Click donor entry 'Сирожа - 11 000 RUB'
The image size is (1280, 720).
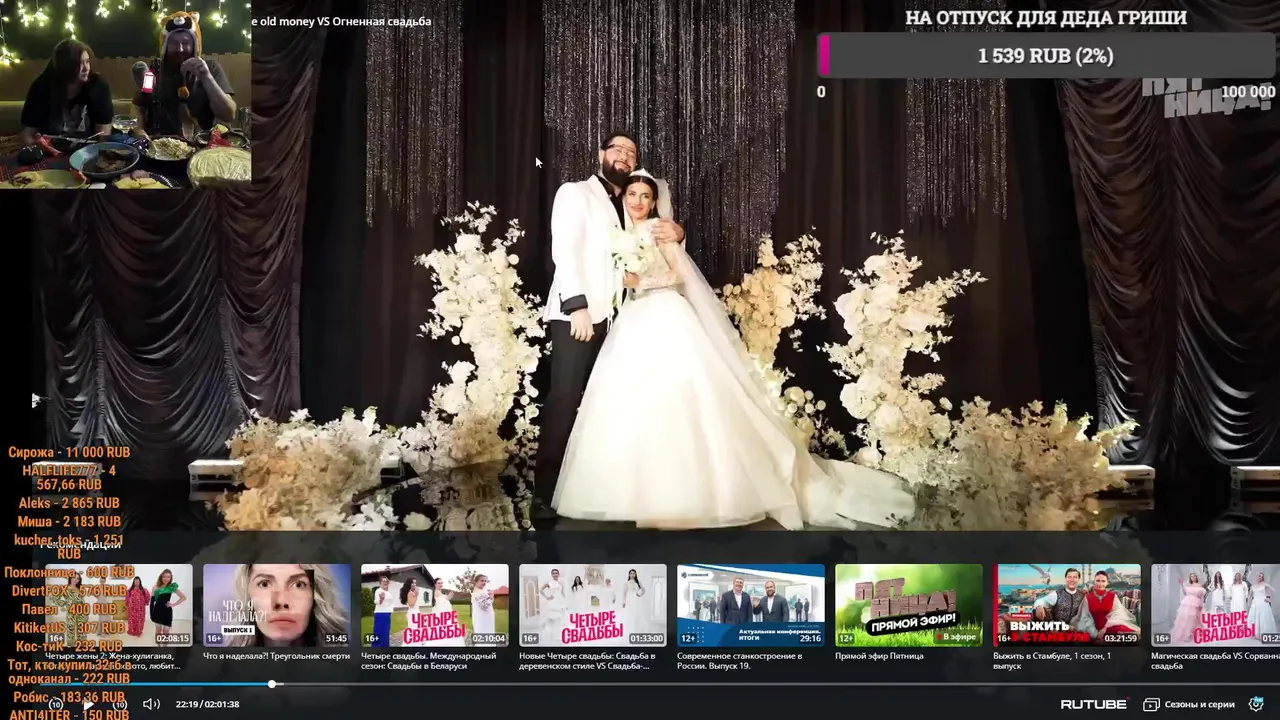[69, 452]
